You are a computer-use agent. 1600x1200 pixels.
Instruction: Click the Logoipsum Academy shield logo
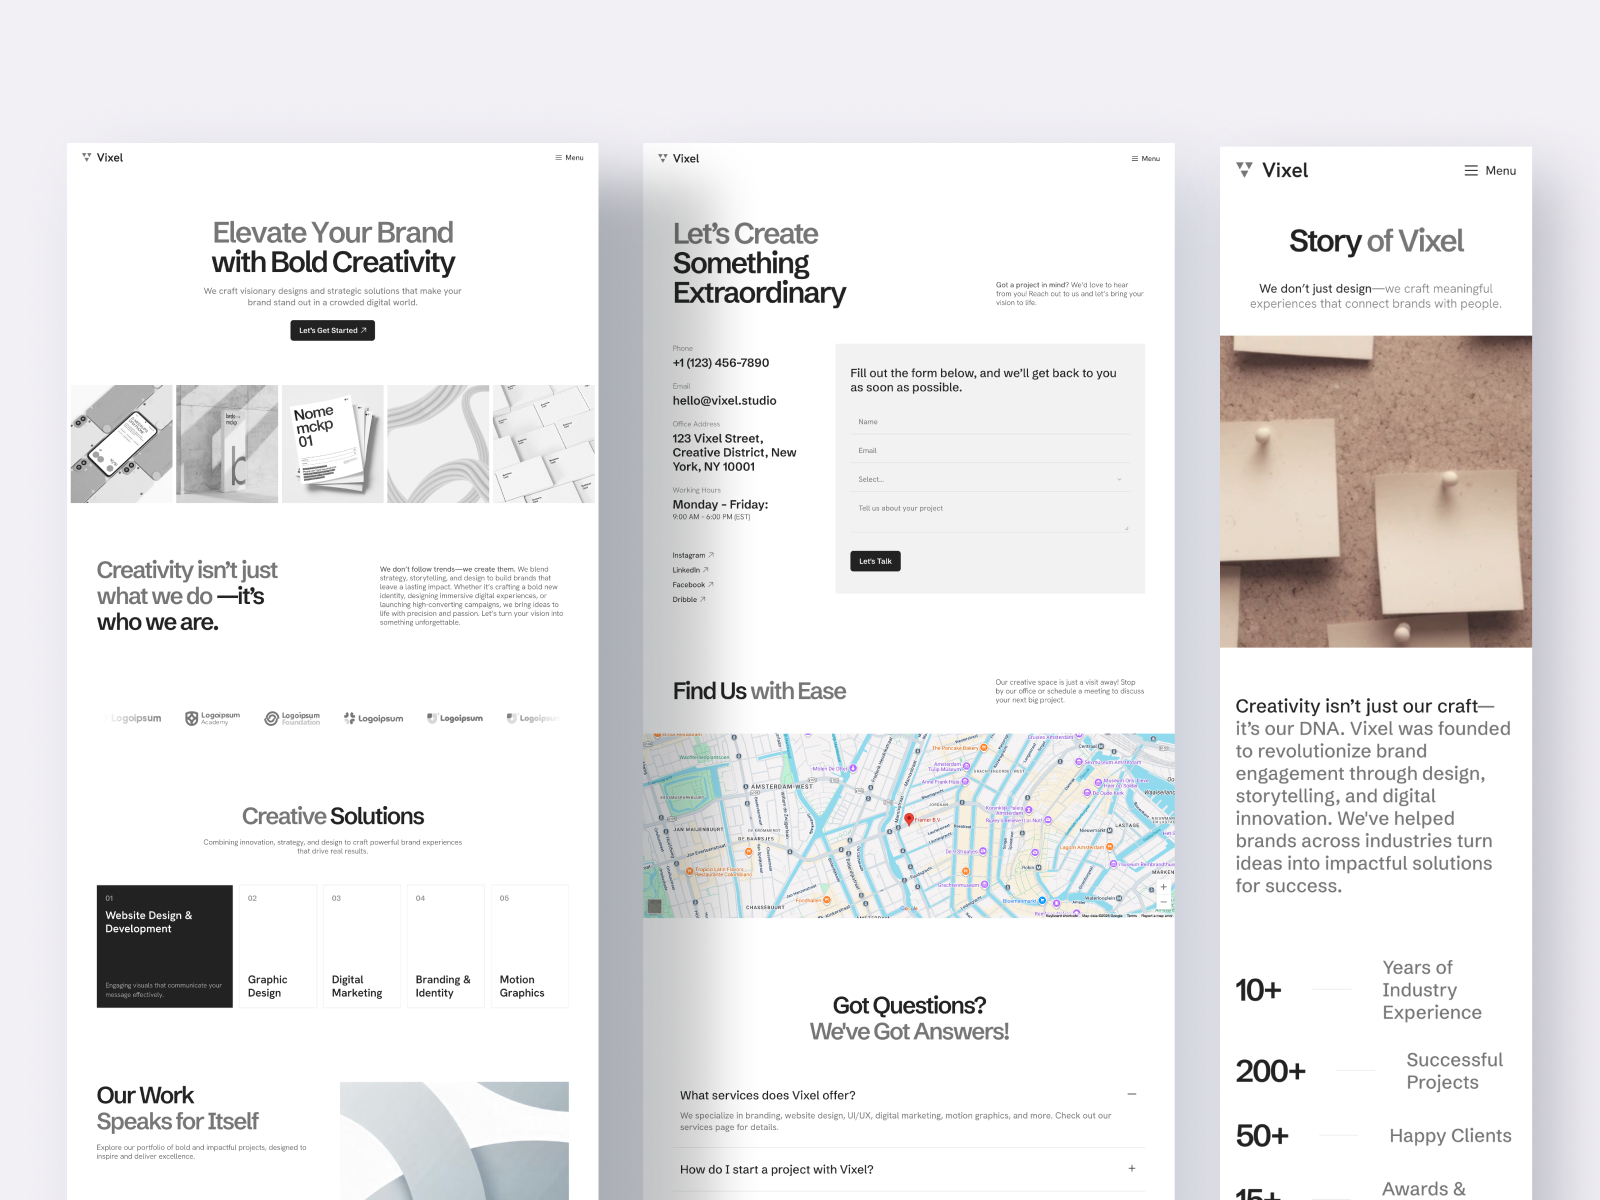(213, 718)
